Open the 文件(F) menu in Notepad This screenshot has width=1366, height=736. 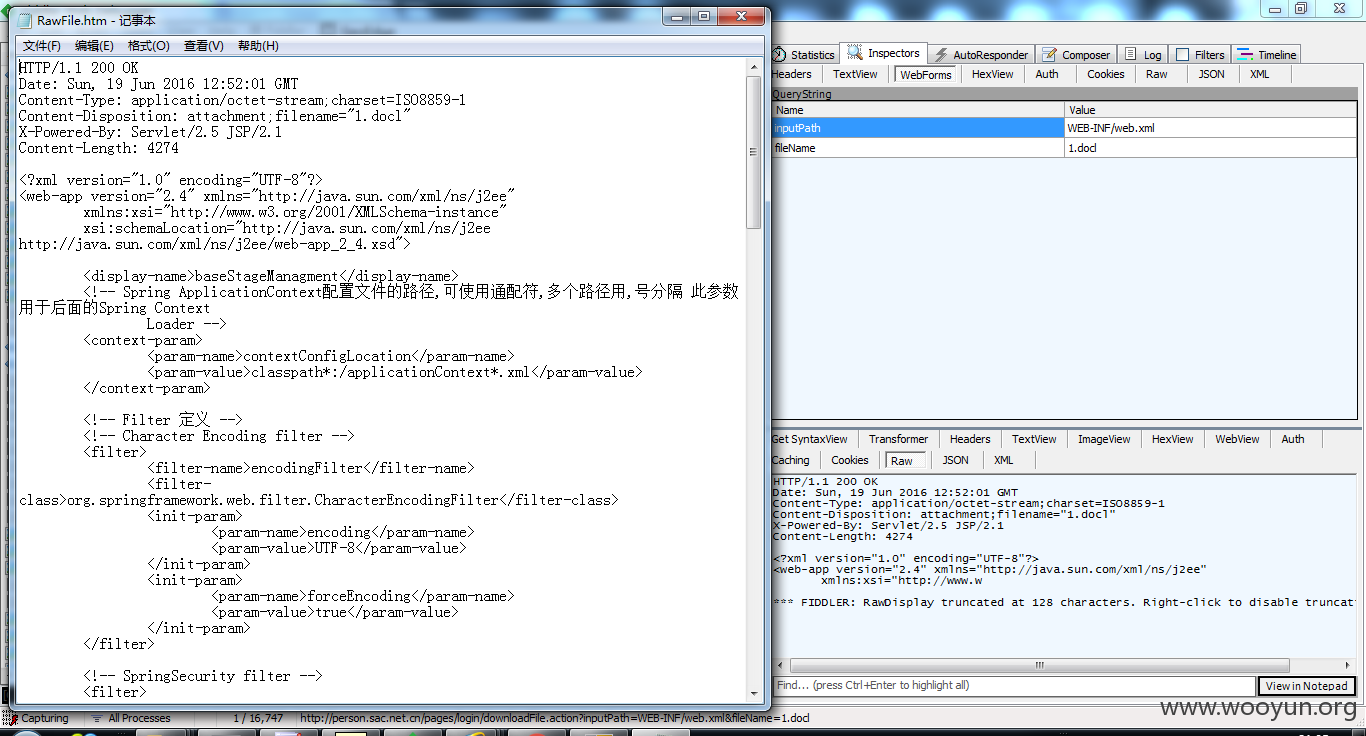pos(42,46)
